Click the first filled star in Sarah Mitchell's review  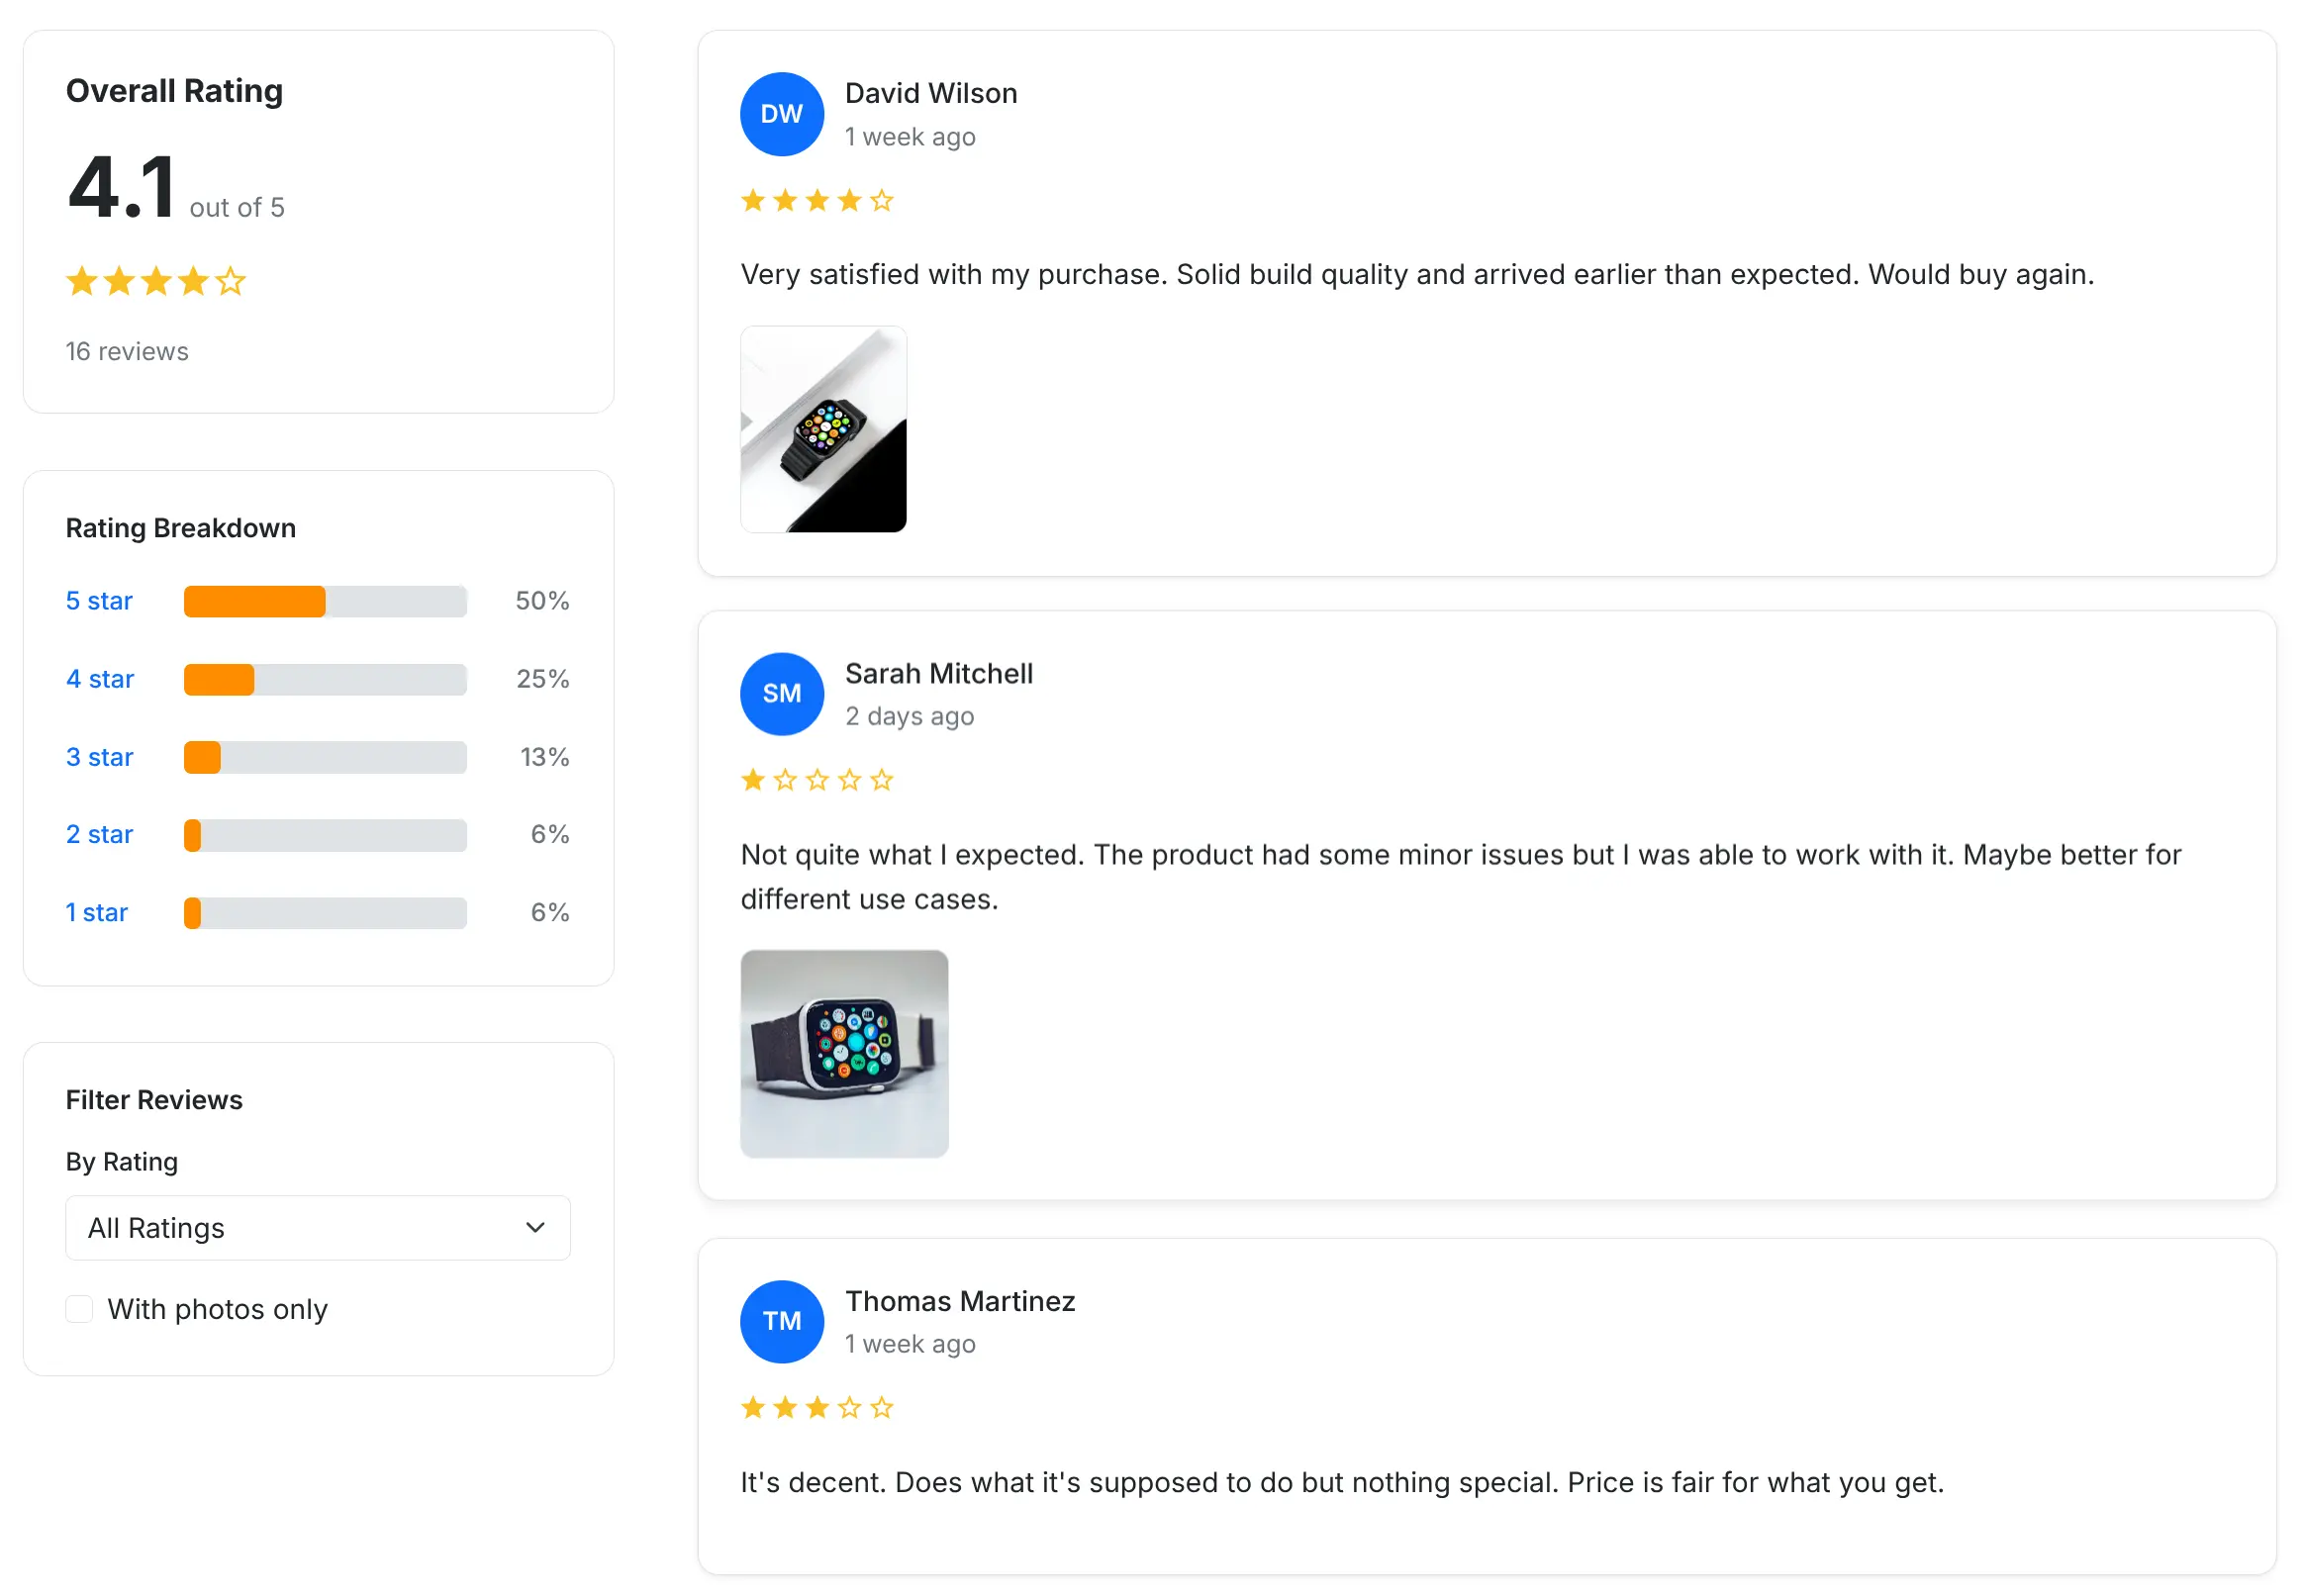tap(753, 779)
